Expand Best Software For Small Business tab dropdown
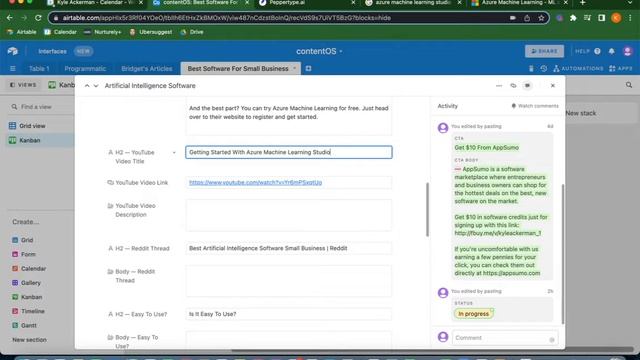640x360 pixels. (x=294, y=68)
